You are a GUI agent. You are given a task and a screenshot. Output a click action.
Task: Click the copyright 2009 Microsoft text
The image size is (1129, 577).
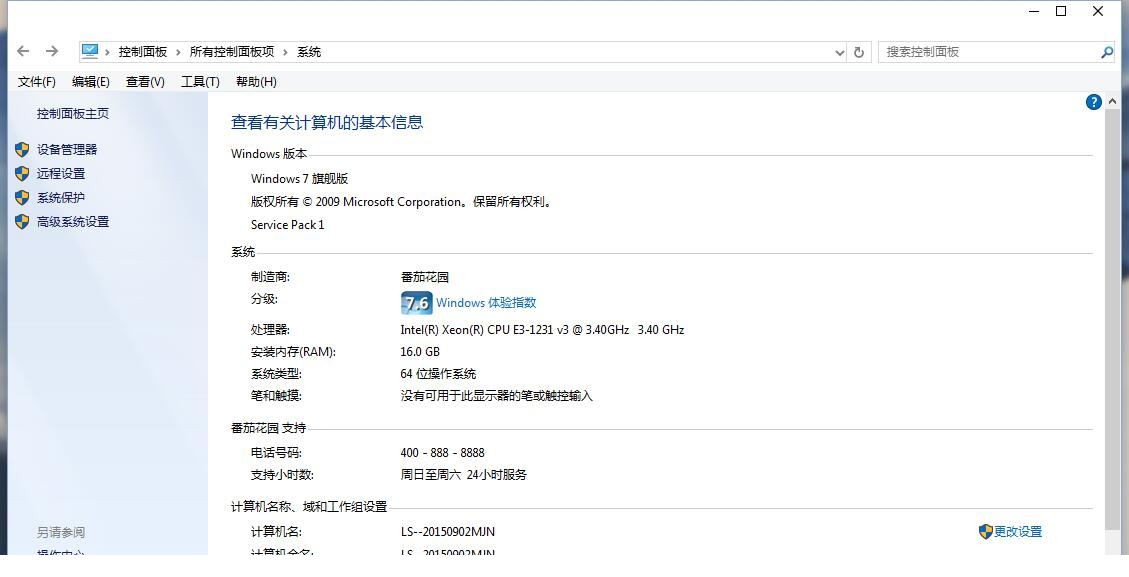(402, 202)
